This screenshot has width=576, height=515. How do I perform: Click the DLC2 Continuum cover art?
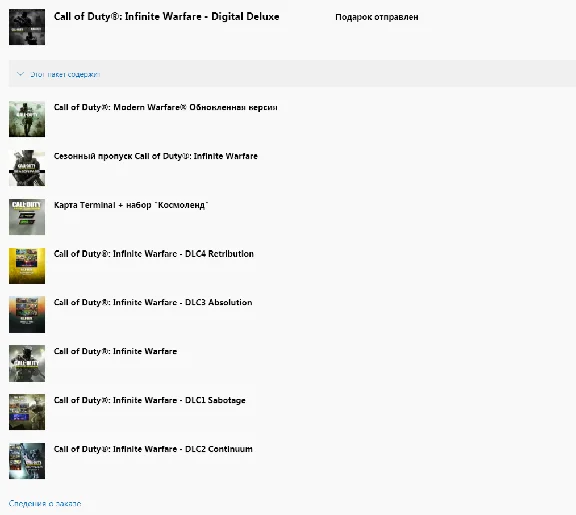(27, 461)
